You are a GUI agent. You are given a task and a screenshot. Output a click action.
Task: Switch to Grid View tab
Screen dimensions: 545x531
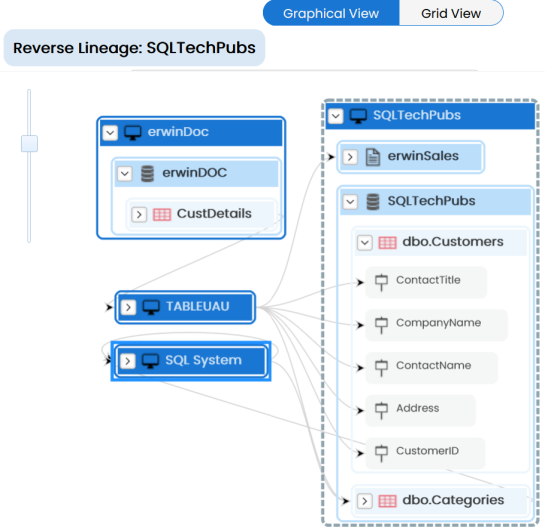tap(451, 14)
